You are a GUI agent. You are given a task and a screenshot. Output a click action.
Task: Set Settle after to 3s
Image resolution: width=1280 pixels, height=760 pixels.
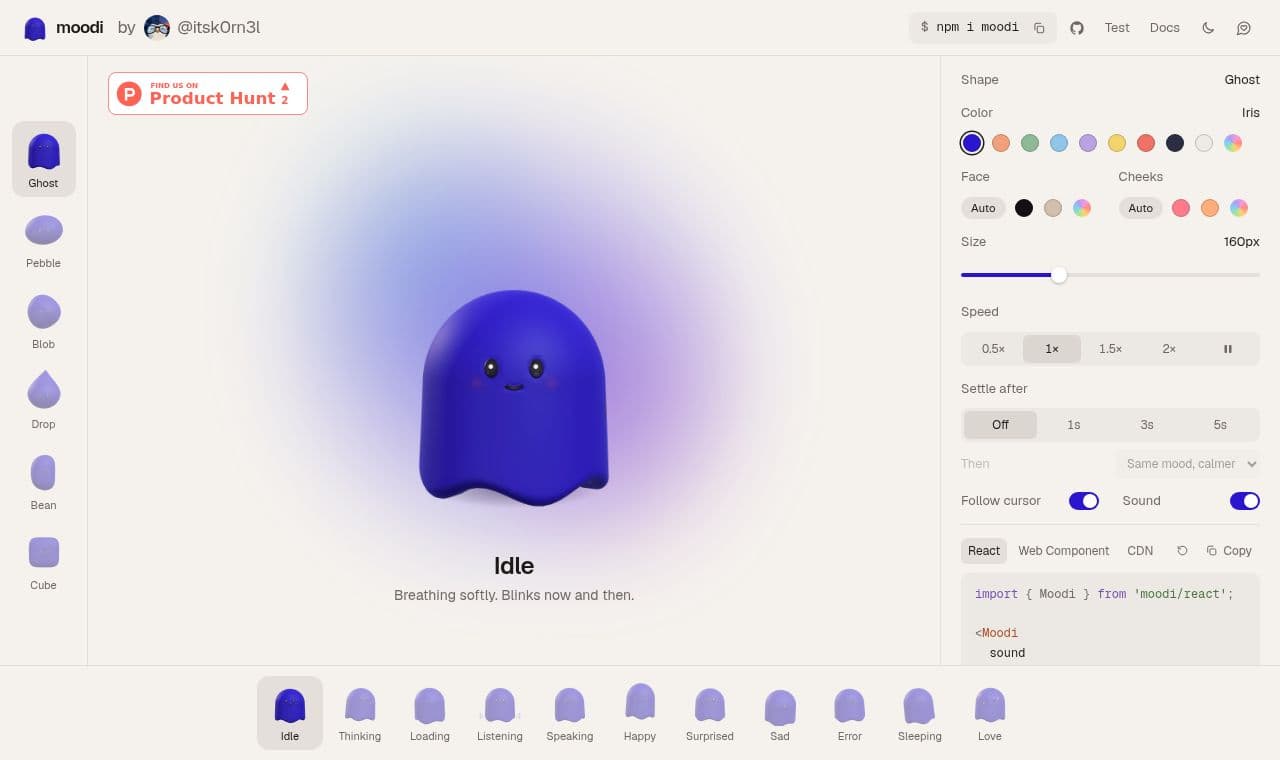1147,425
